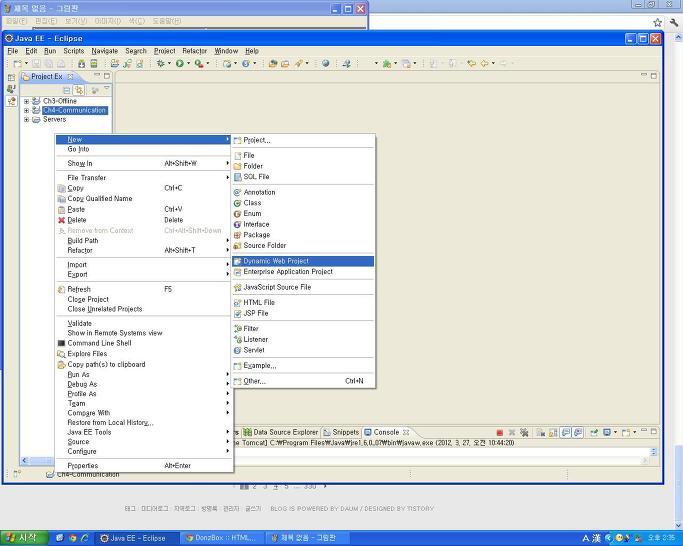The height and width of the screenshot is (546, 683).
Task: Close the Project Explorer tab
Action: pyautogui.click(x=70, y=77)
